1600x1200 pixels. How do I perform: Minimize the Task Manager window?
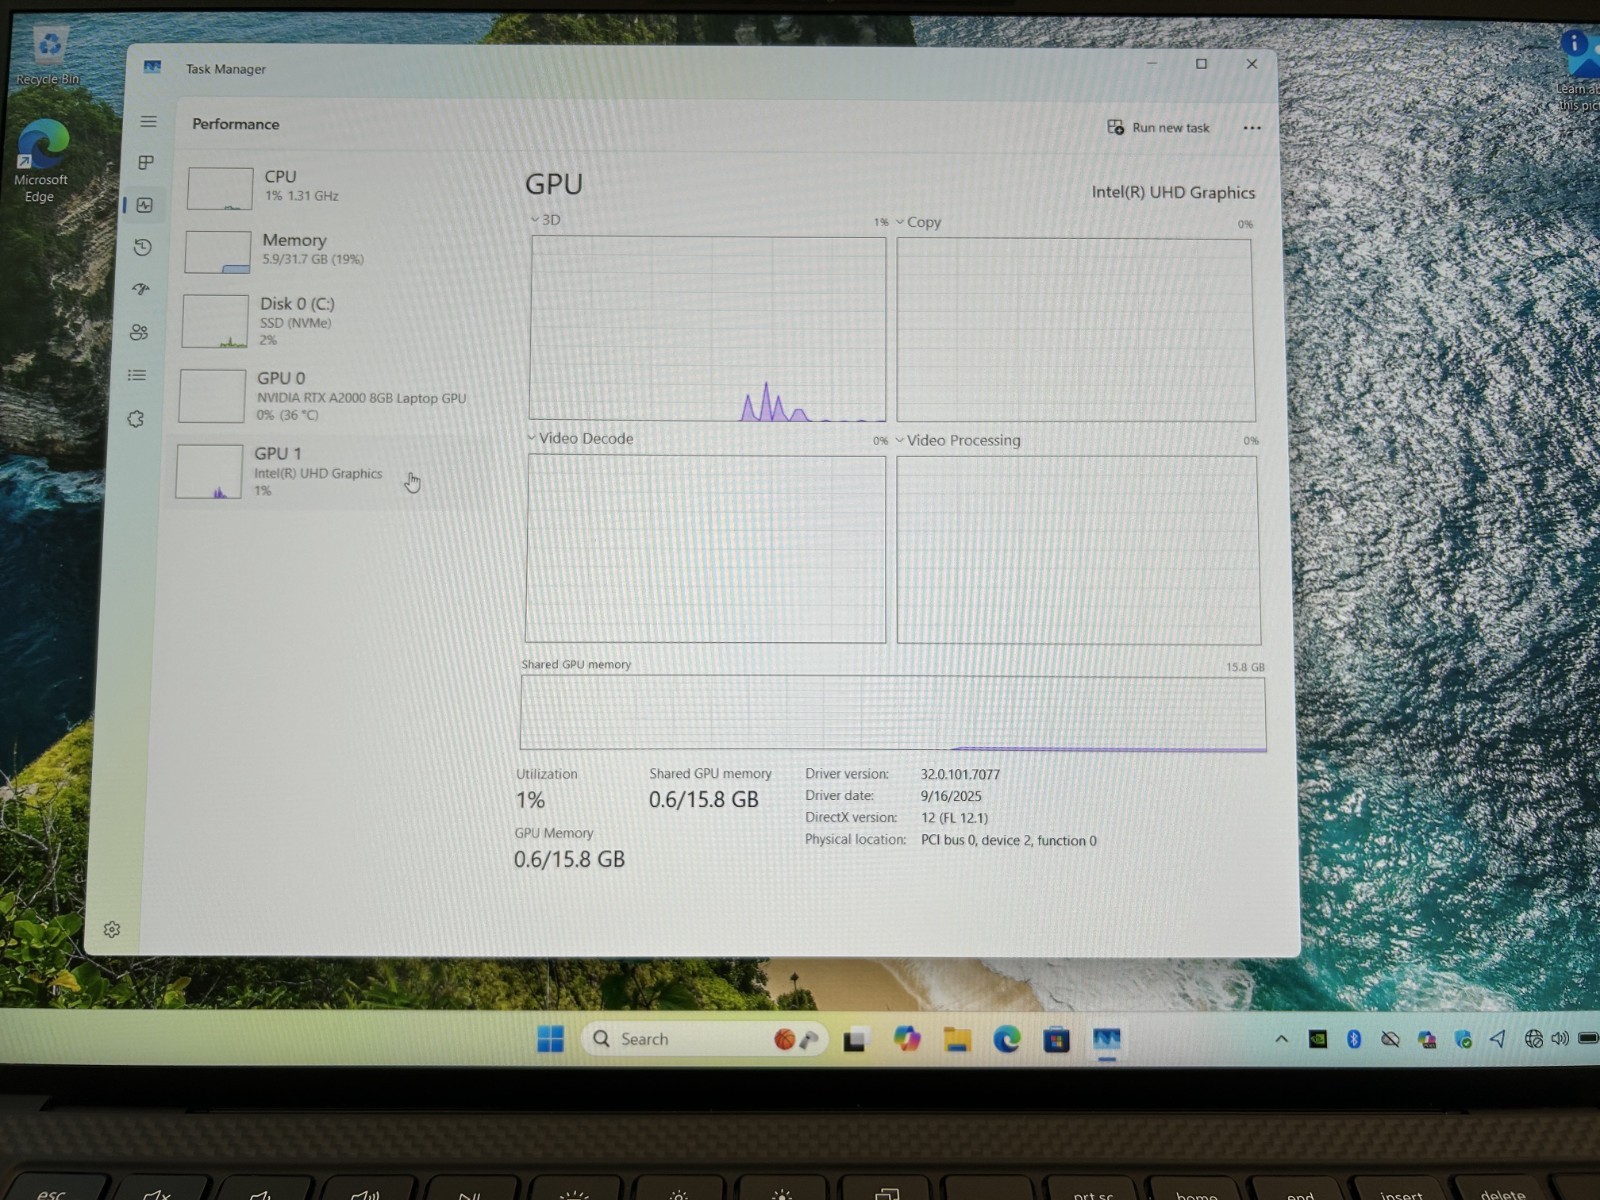tap(1151, 63)
